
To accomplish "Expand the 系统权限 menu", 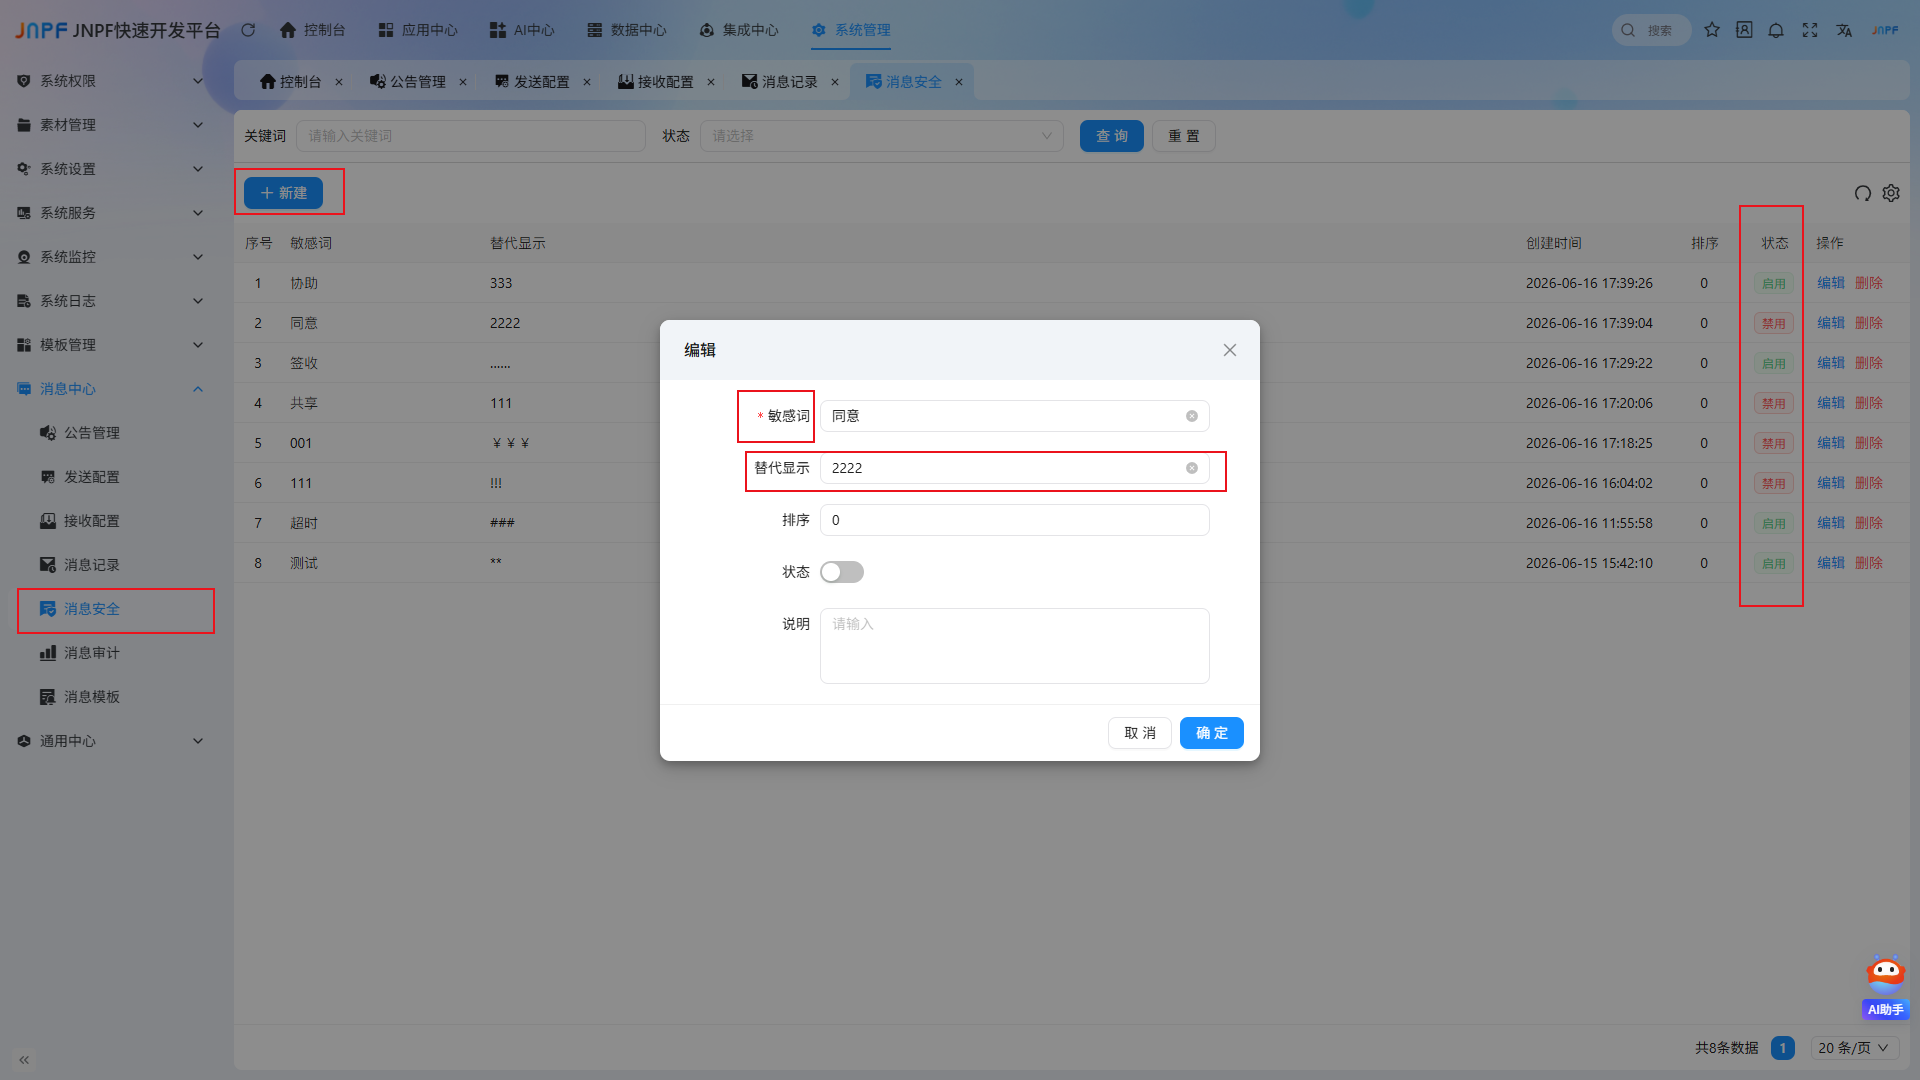I will click(110, 81).
